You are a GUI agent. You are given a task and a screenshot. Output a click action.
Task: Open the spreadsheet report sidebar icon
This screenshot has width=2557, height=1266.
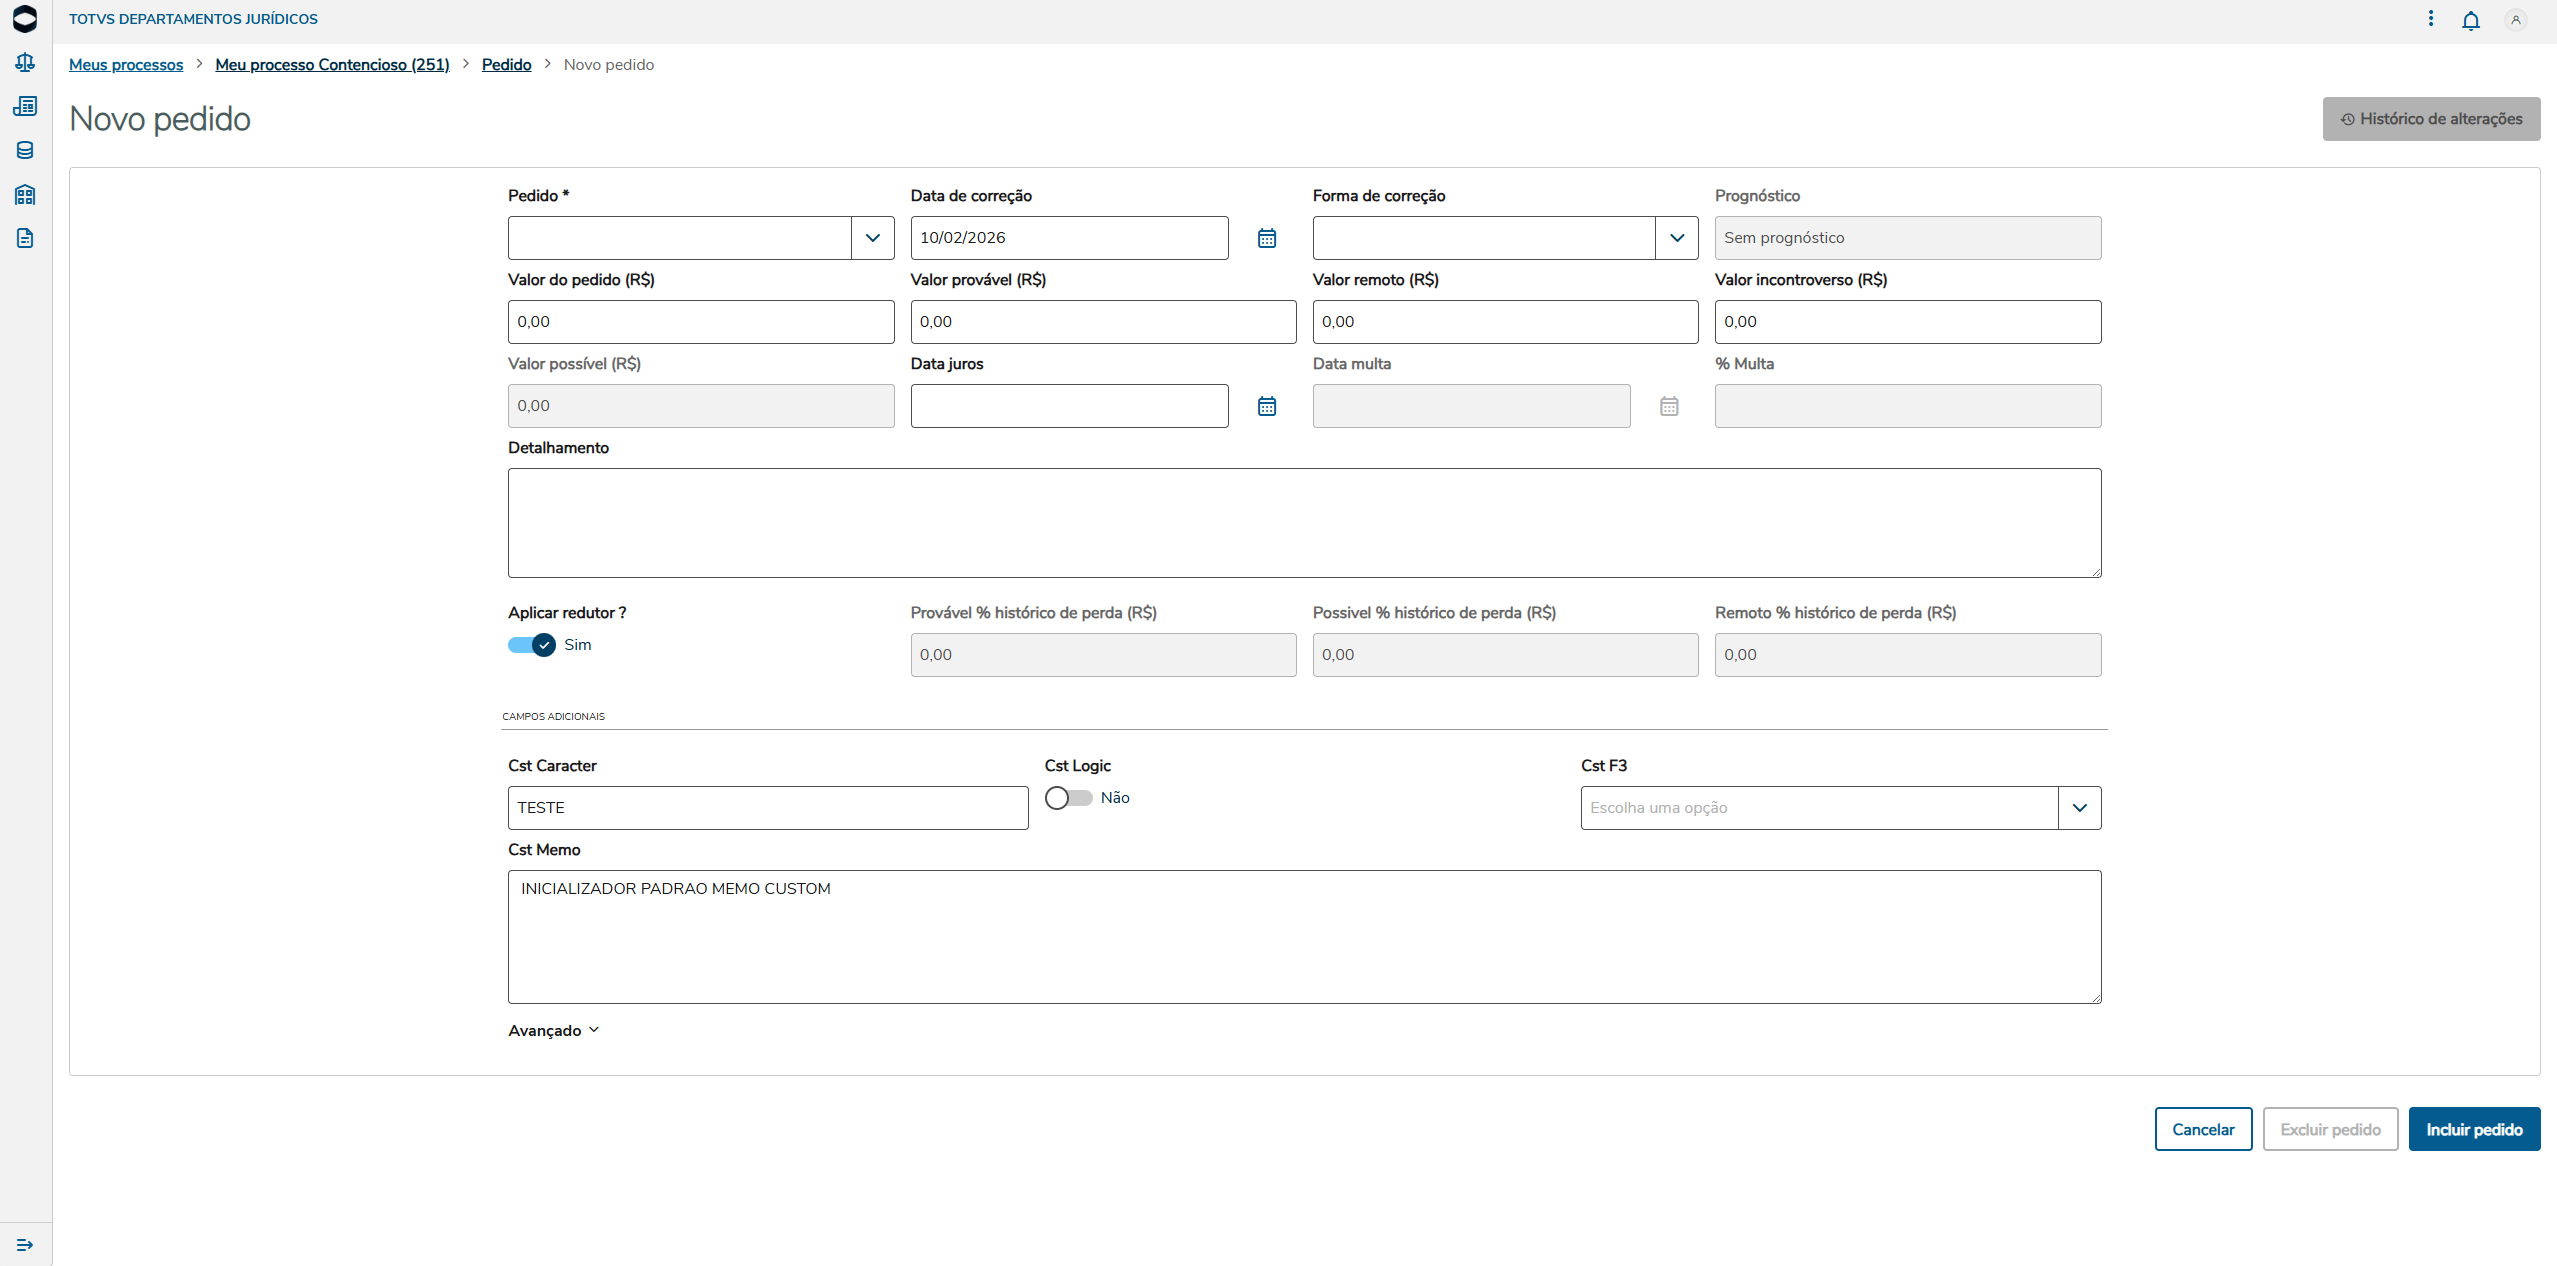tap(25, 106)
